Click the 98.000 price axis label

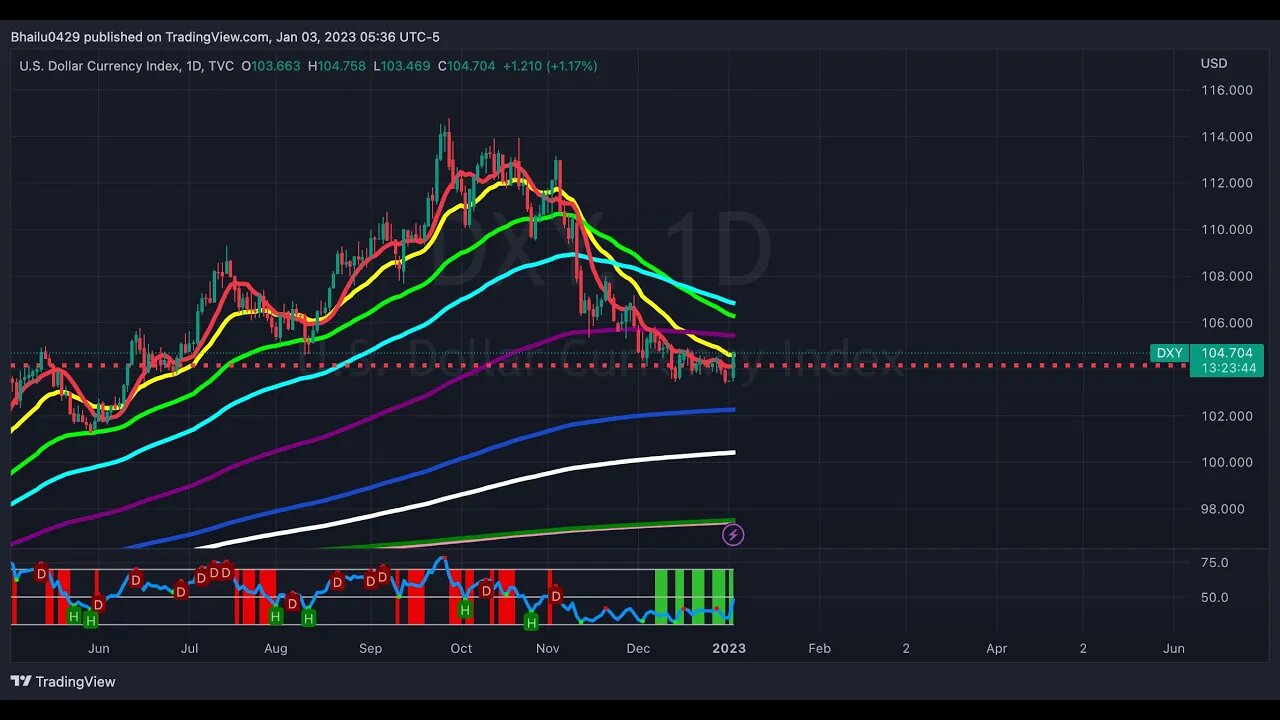click(1223, 509)
